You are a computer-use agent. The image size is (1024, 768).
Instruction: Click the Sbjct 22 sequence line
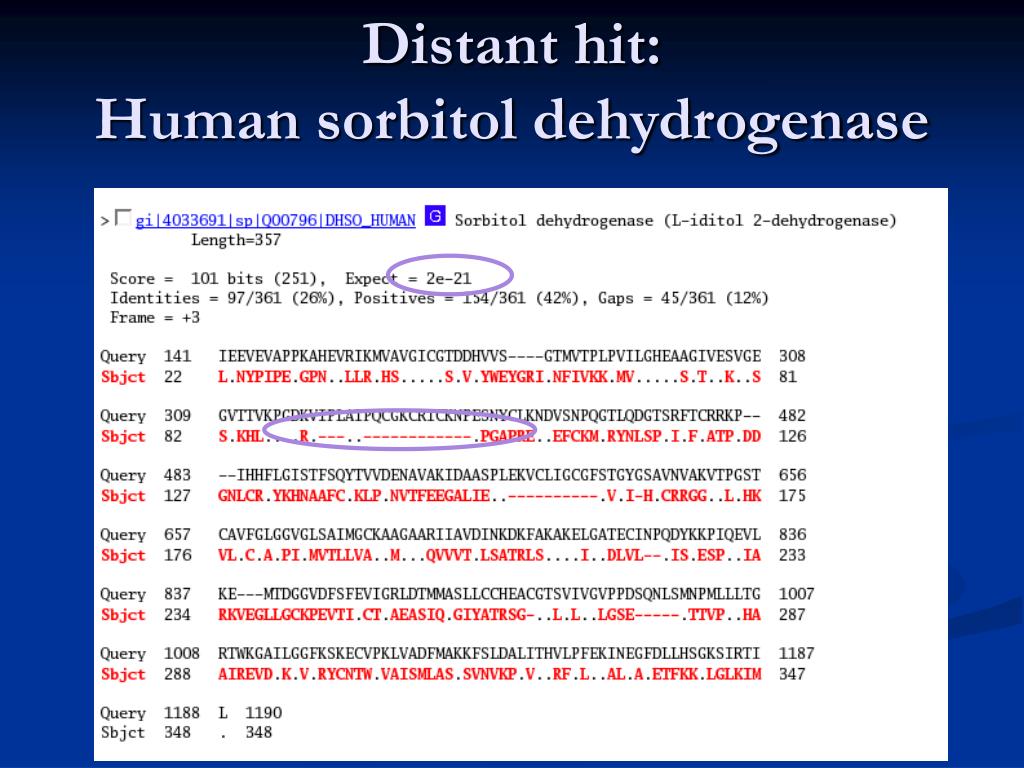click(448, 377)
